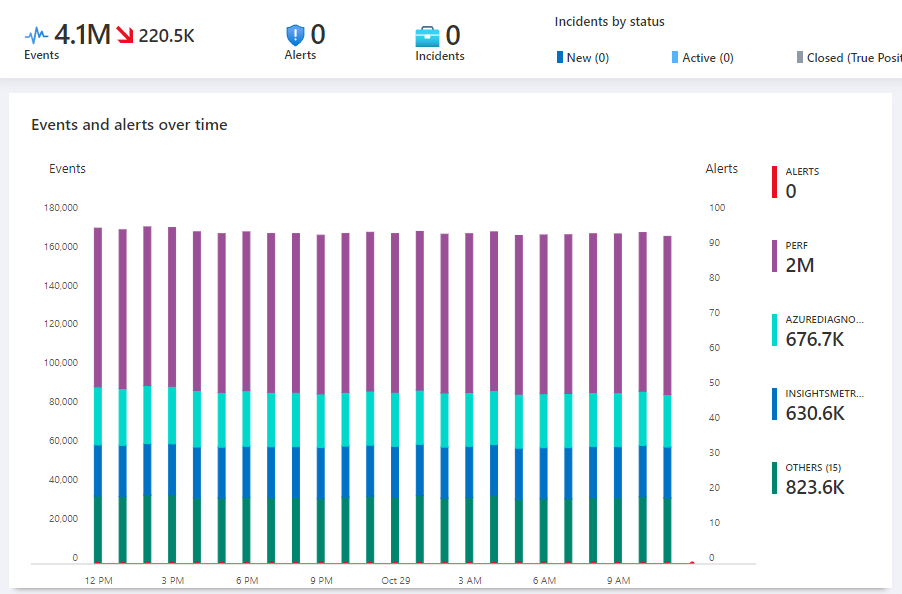Image resolution: width=902 pixels, height=594 pixels.
Task: Select the OTHERS (15) legend entry
Action: click(816, 478)
